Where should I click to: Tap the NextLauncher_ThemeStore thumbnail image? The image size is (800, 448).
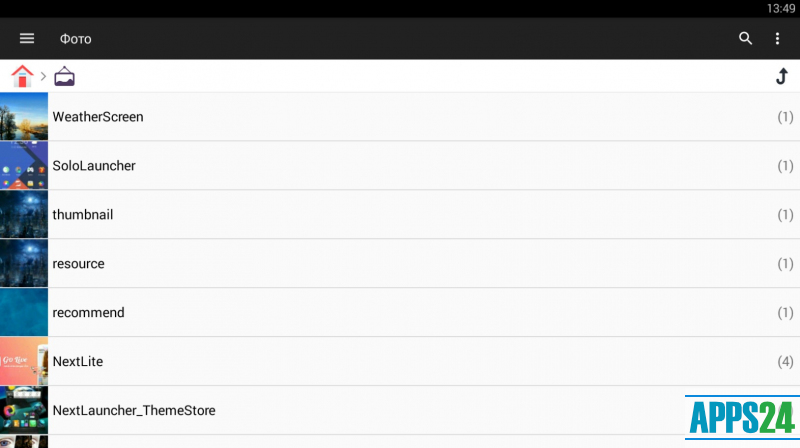coord(24,410)
